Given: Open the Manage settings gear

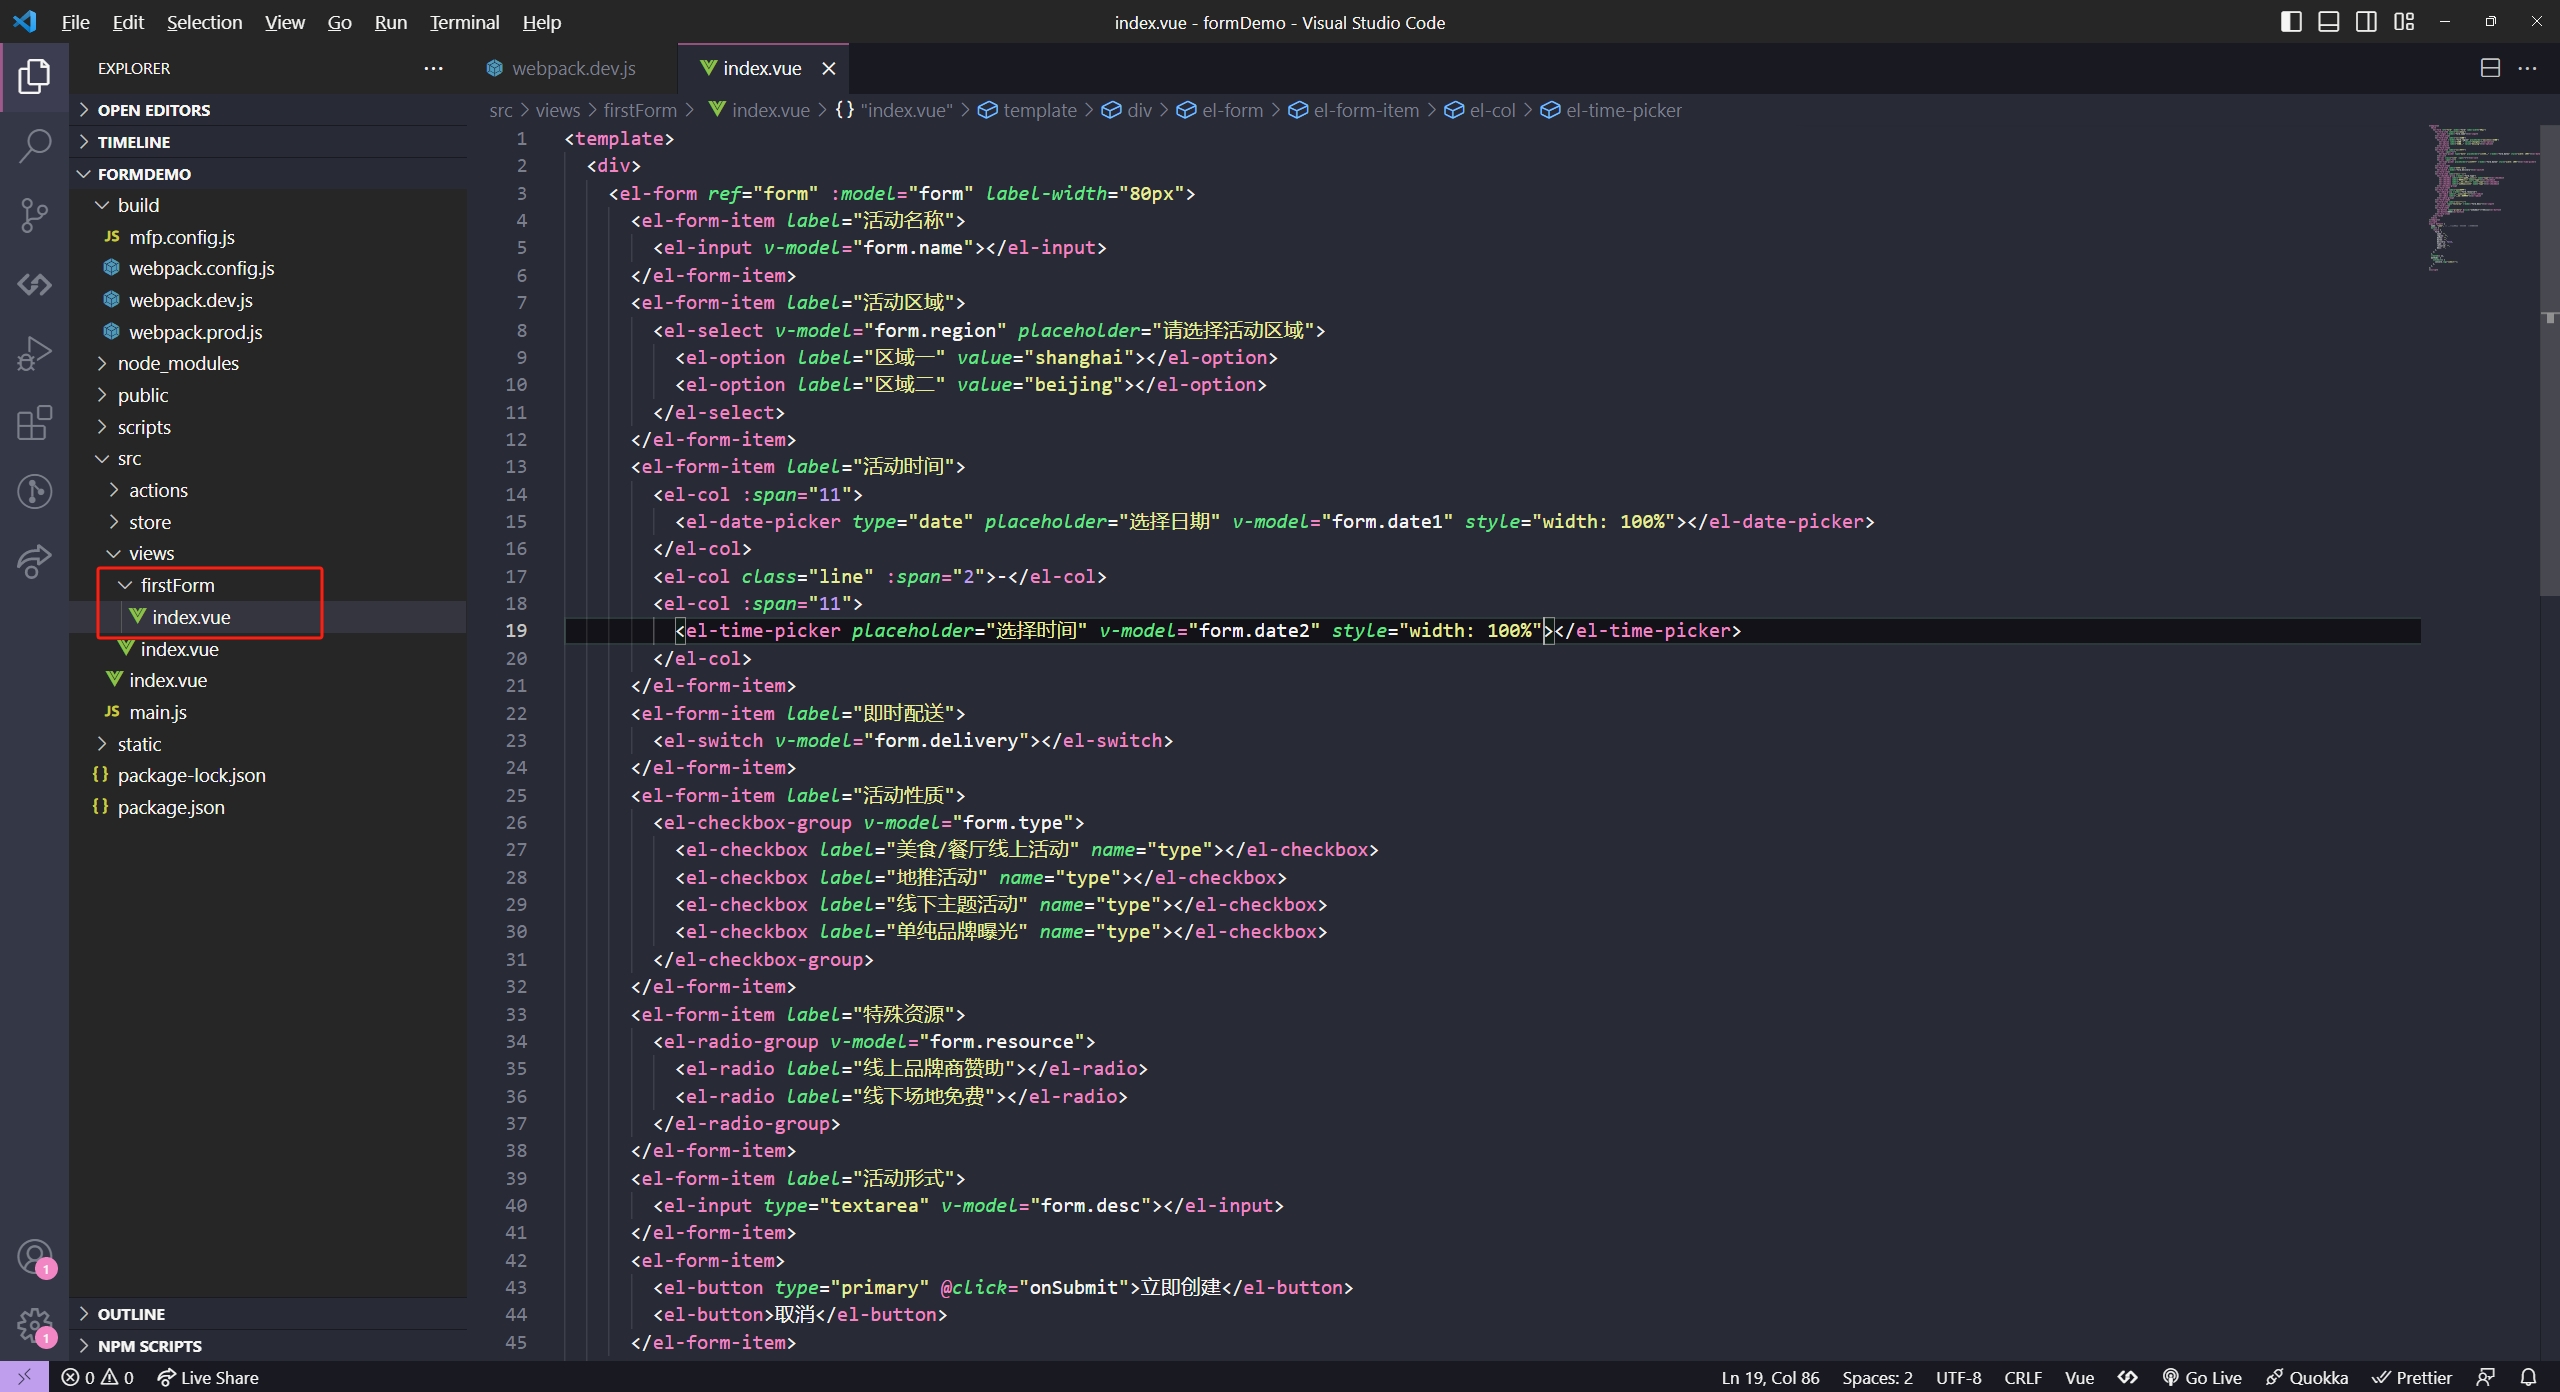Looking at the screenshot, I should pyautogui.click(x=35, y=1325).
